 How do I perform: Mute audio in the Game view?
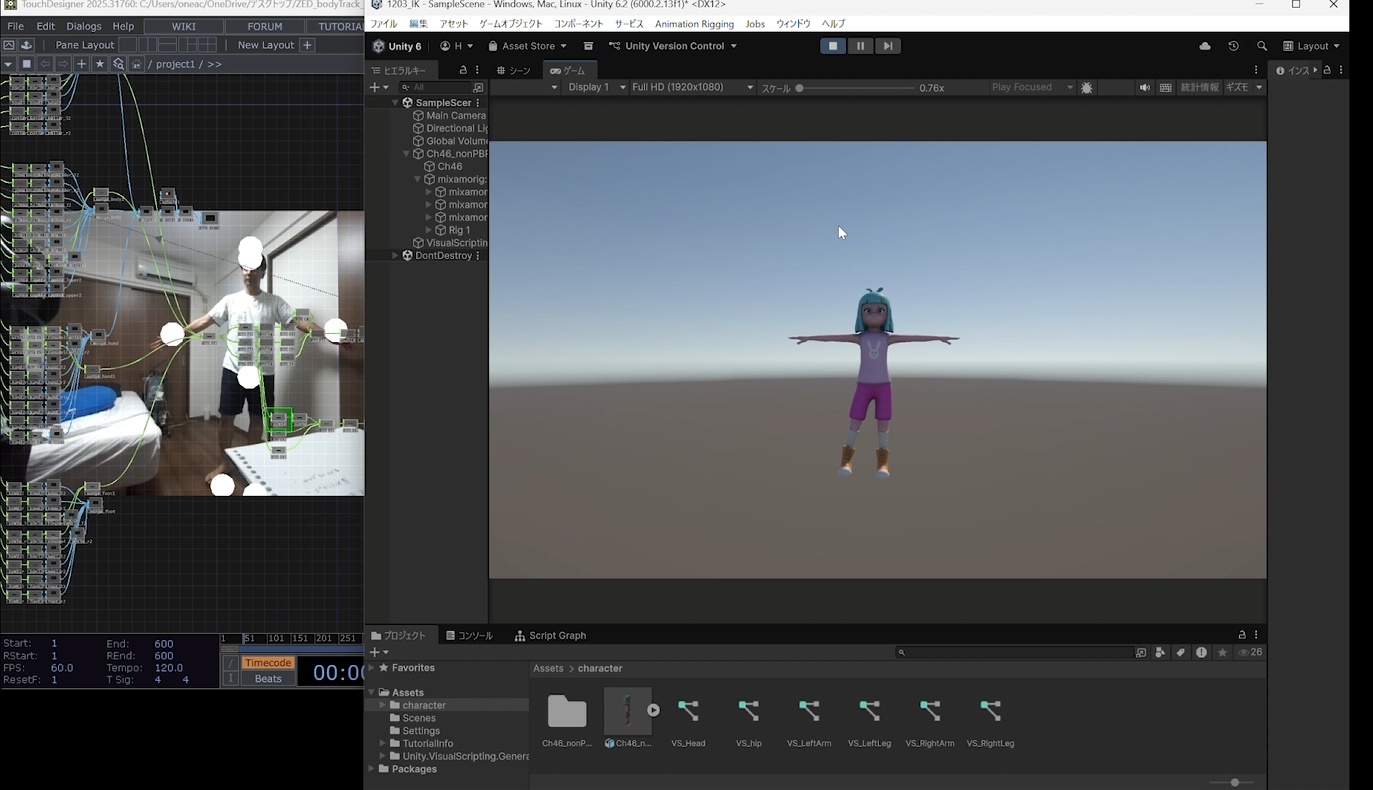[x=1144, y=87]
